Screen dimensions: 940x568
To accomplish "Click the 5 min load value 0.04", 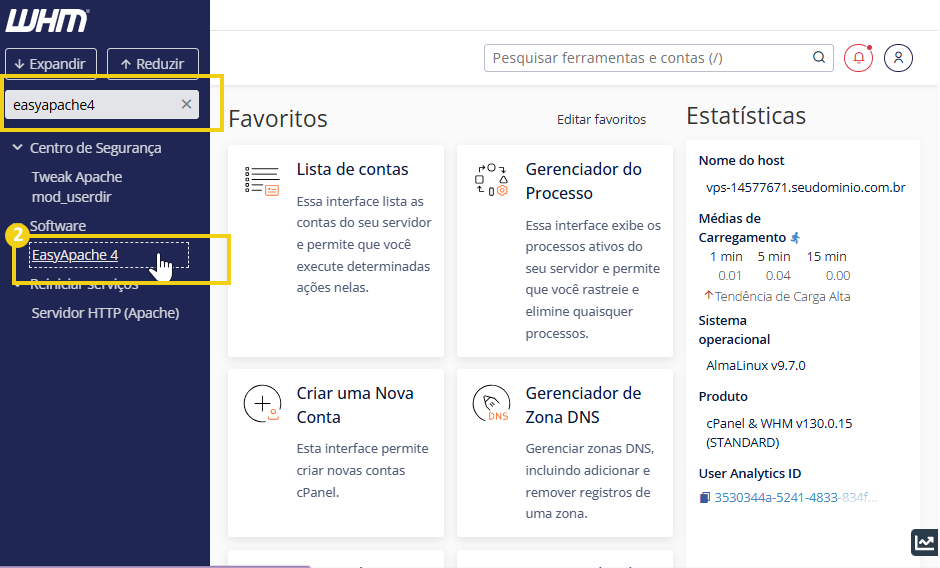I will point(778,275).
